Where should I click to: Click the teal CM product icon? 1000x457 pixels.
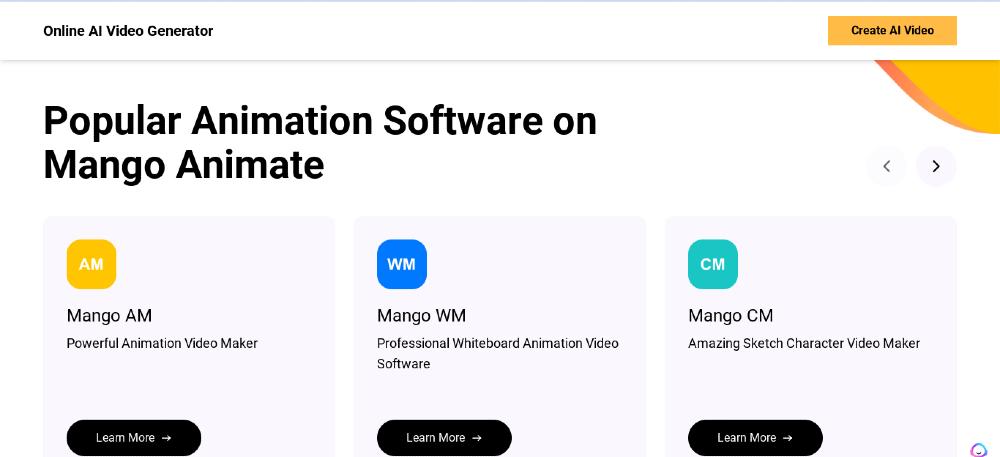point(712,264)
